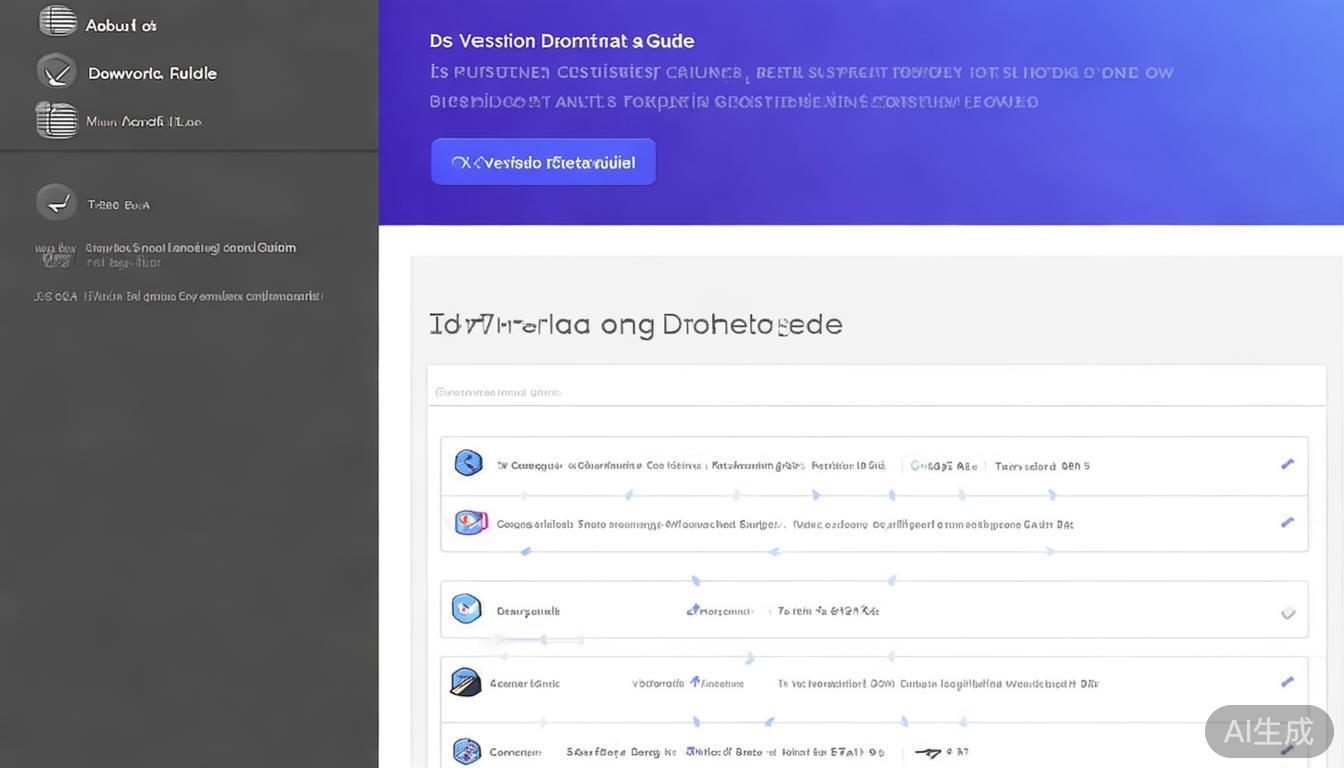Click the blue patterned icon in fifth list row

tap(467, 751)
